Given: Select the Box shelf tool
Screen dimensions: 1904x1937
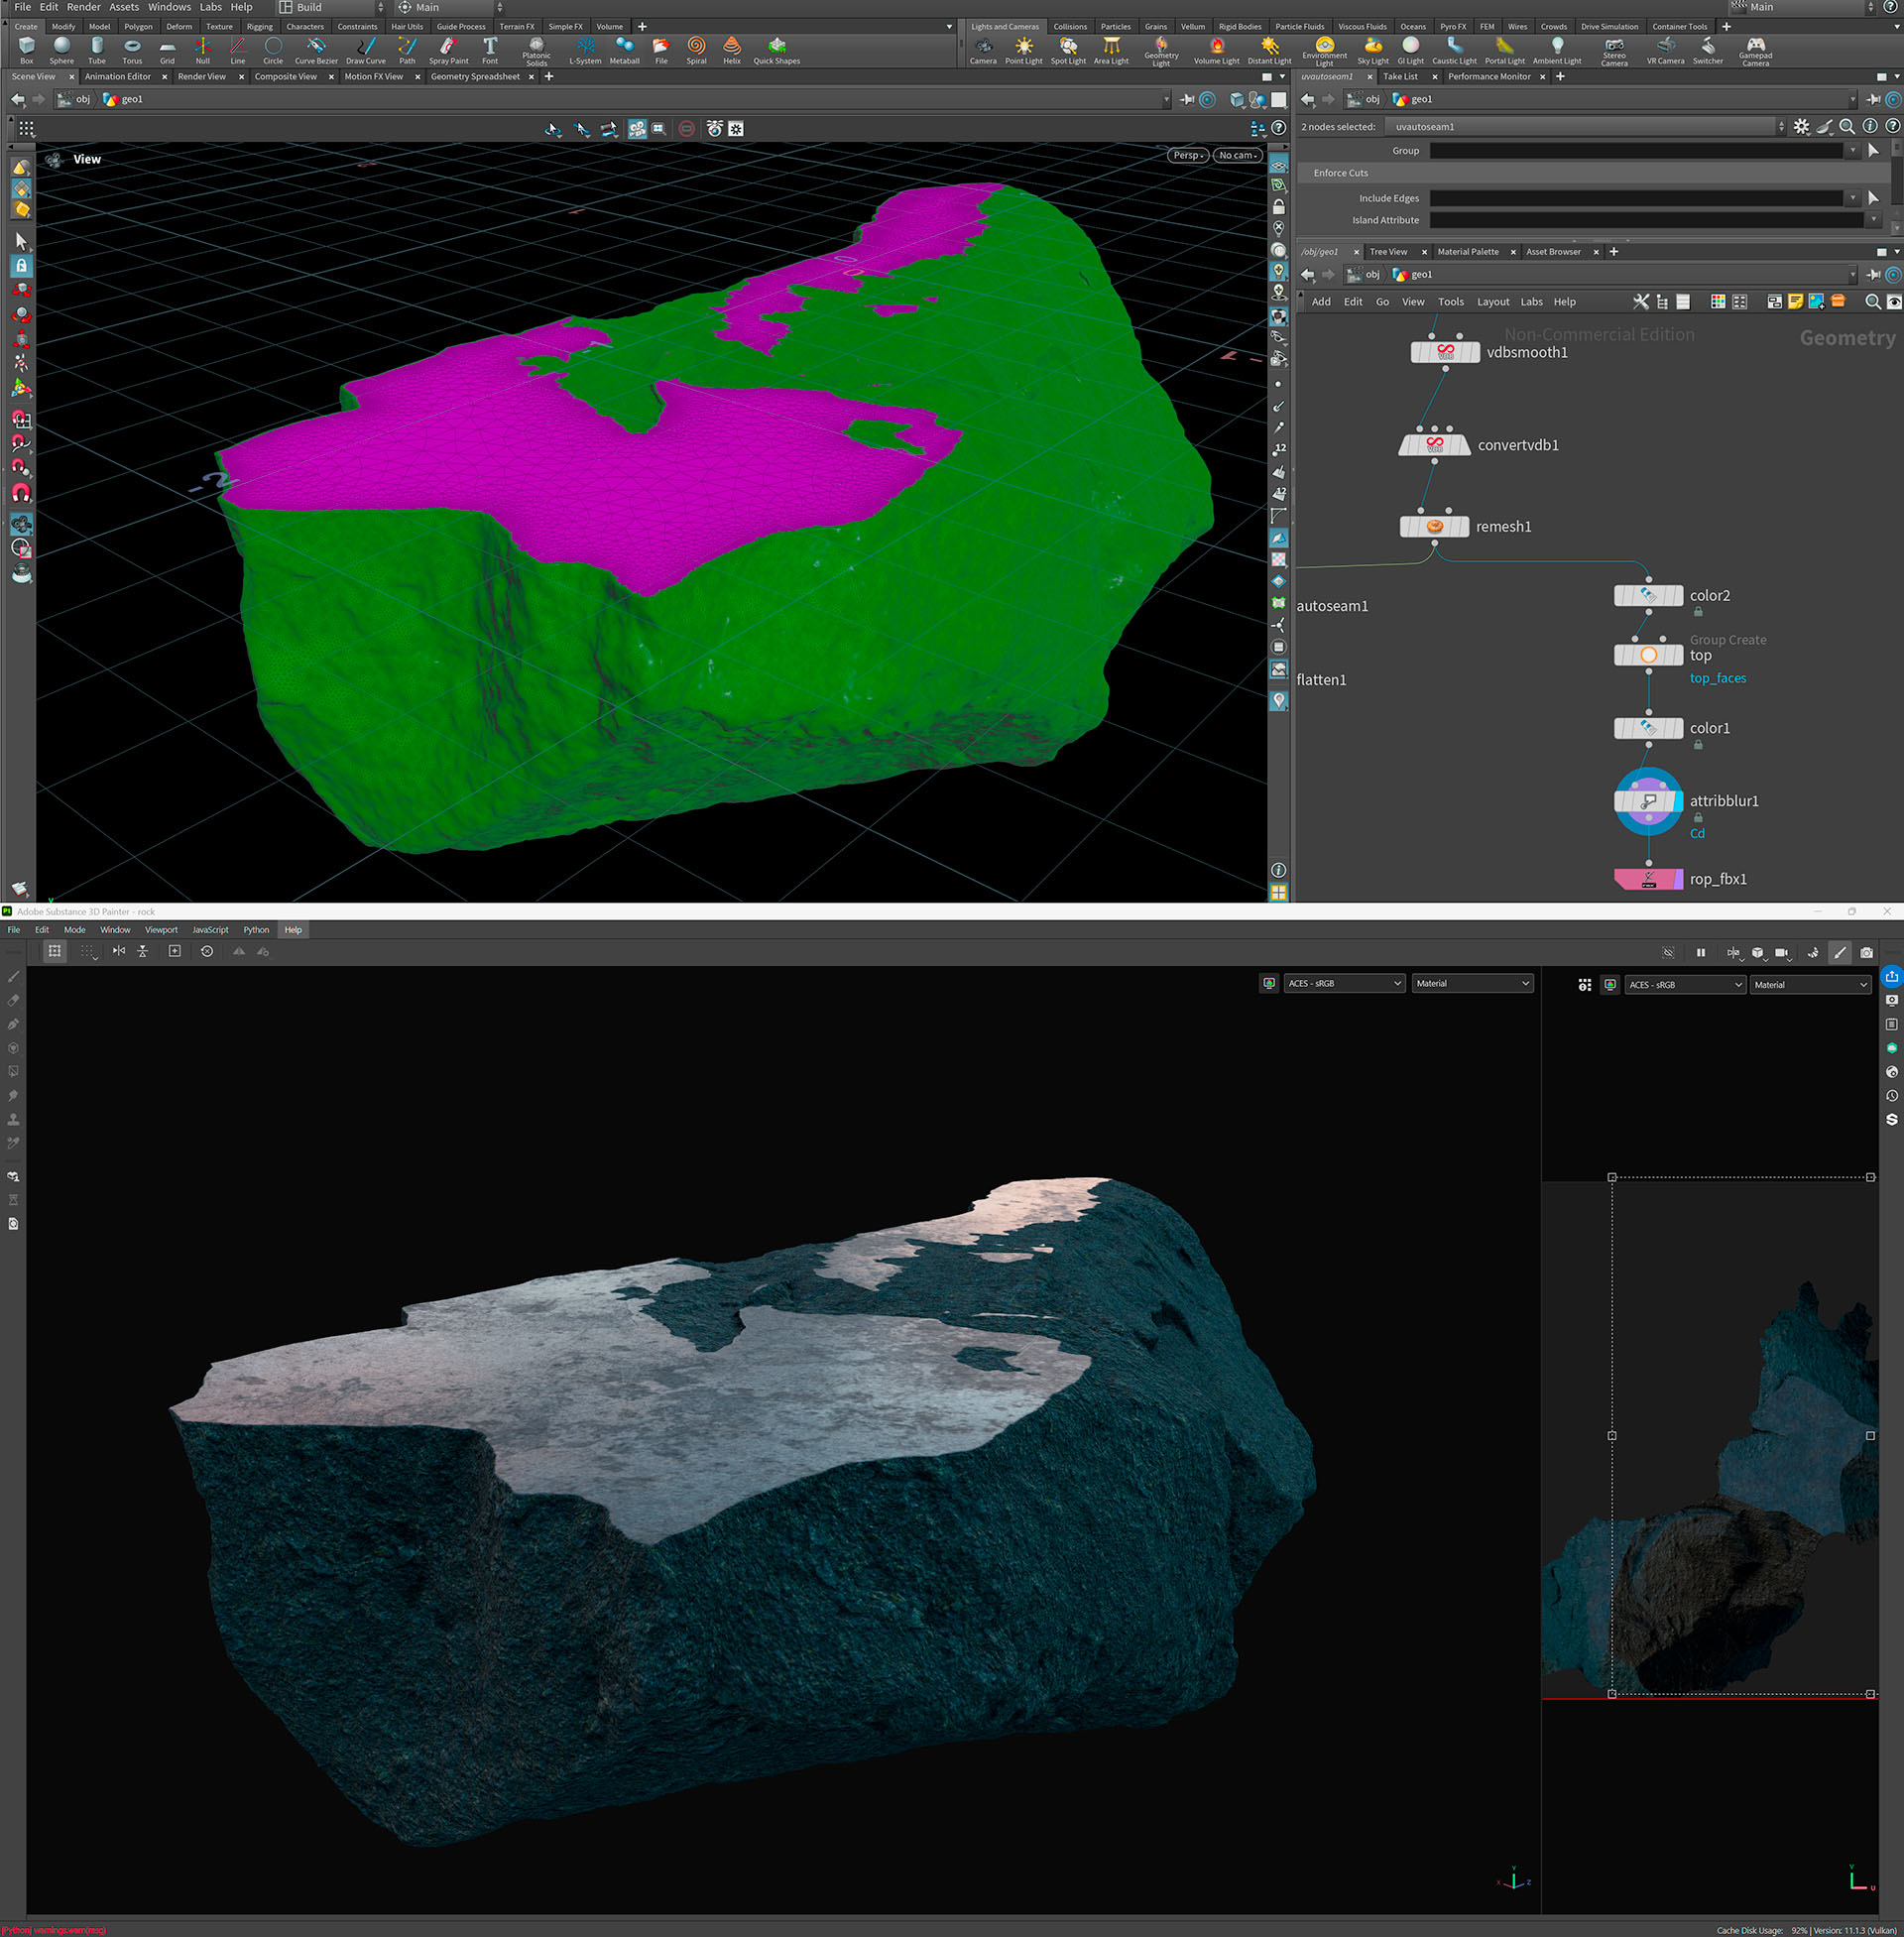Looking at the screenshot, I should click(26, 50).
